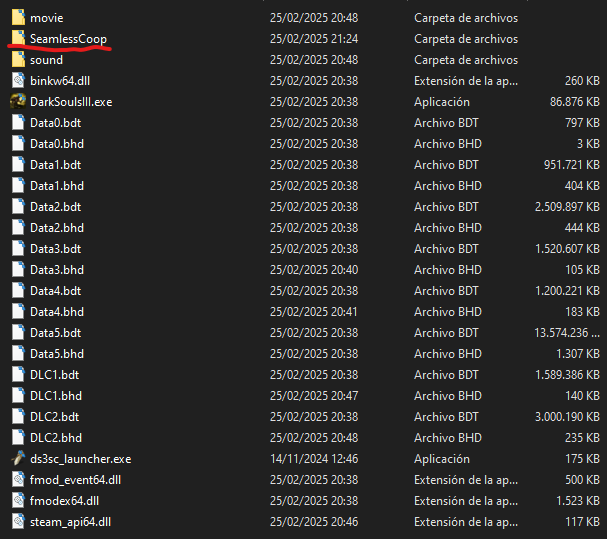
Task: Select the file name Data2.bdt
Action: (56, 207)
